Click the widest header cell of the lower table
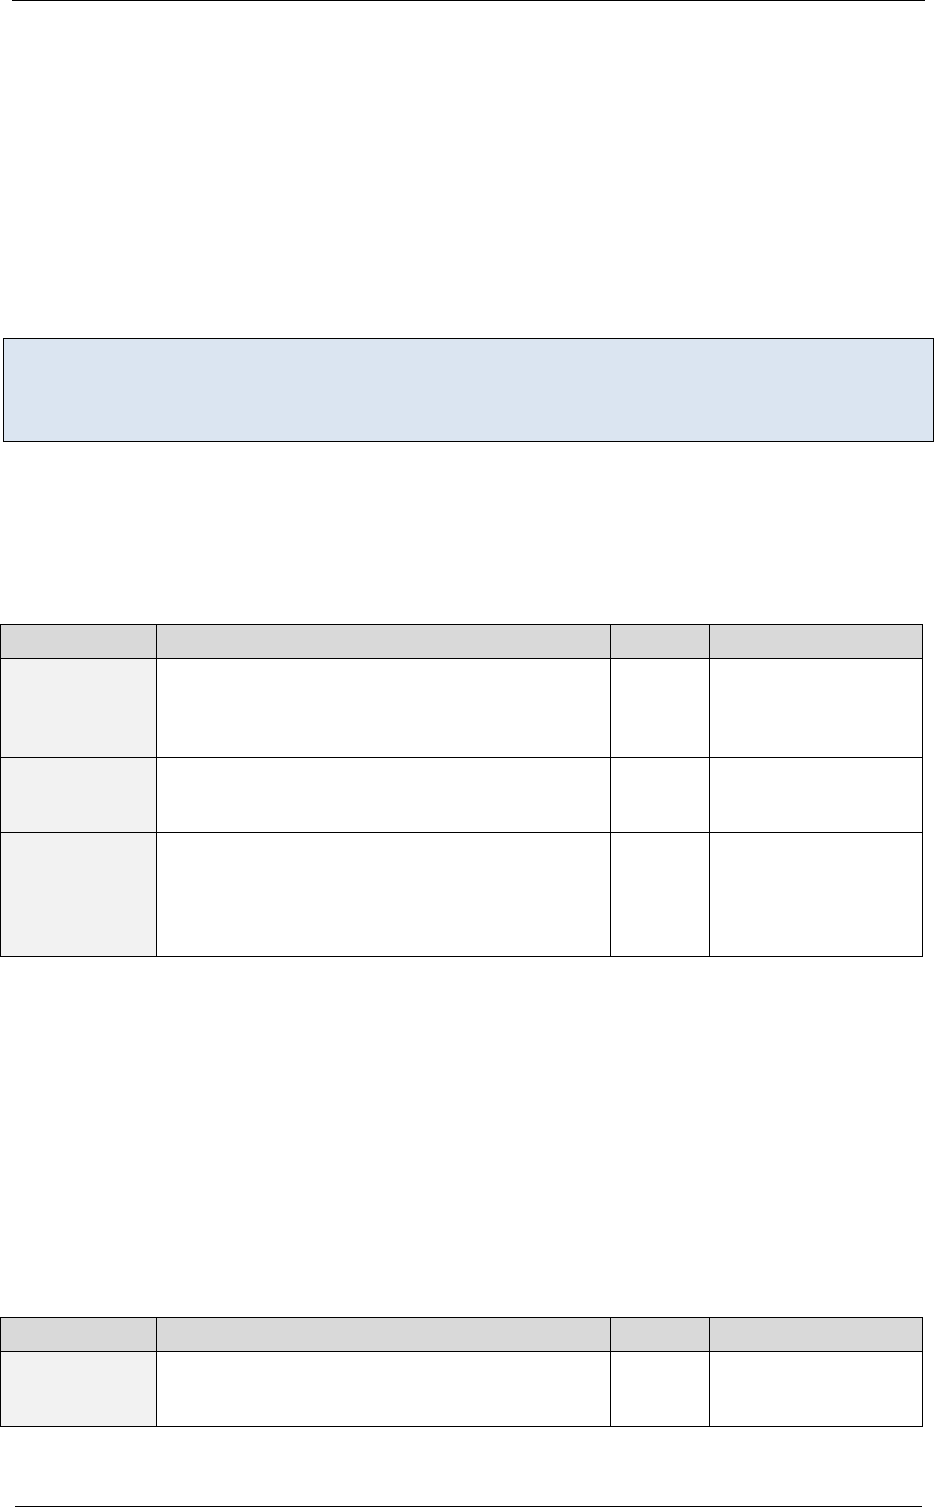Viewport: 934px width, 1507px height. pyautogui.click(x=383, y=1334)
